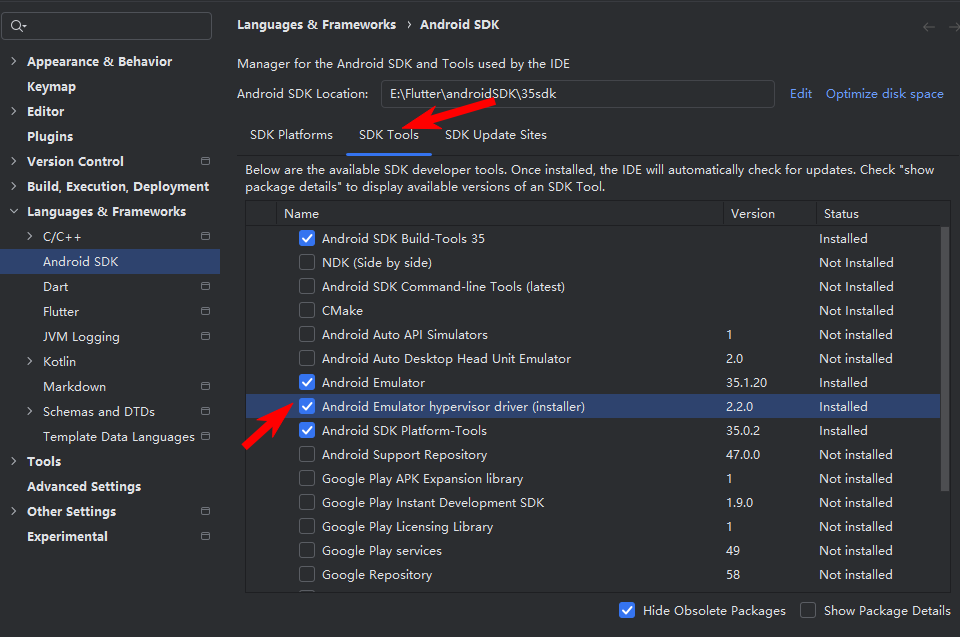This screenshot has width=960, height=637.
Task: Enable Show Package Details checkbox
Action: (808, 610)
